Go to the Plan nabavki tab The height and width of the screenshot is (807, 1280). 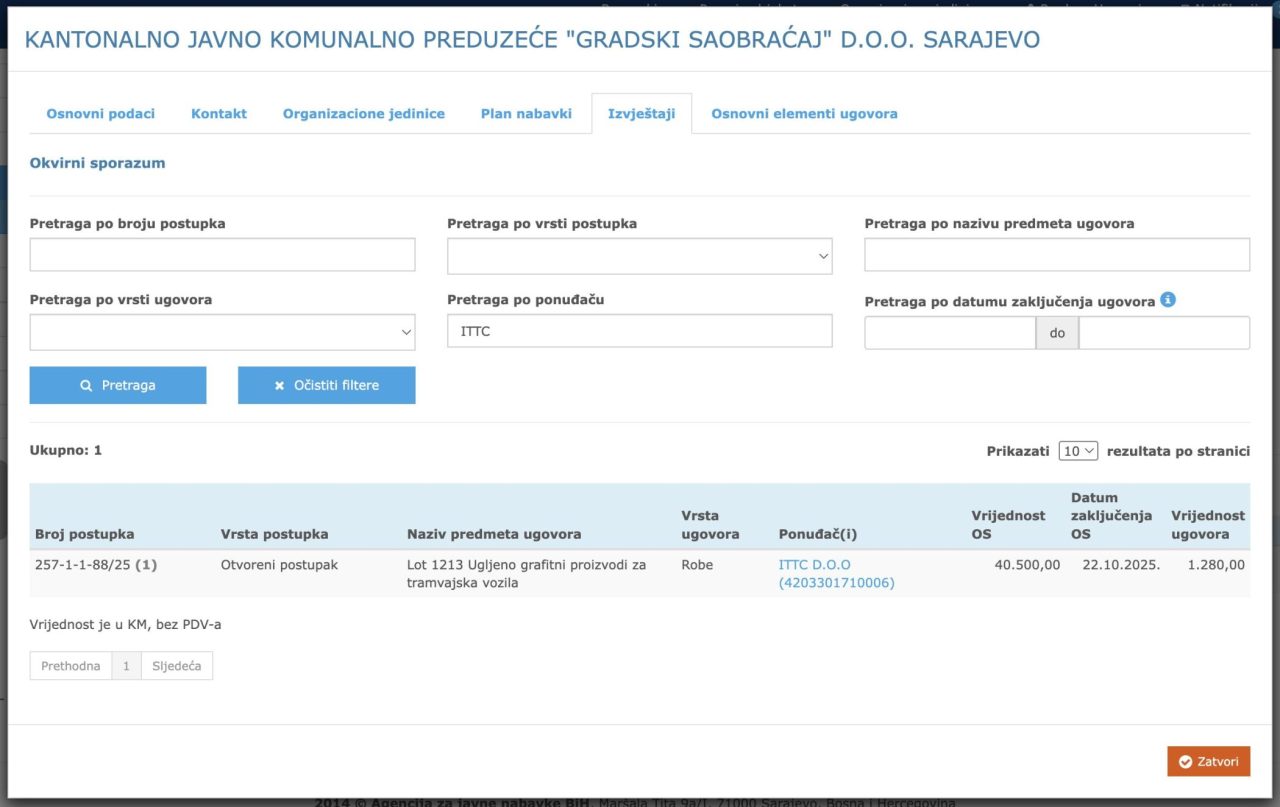[x=526, y=114]
